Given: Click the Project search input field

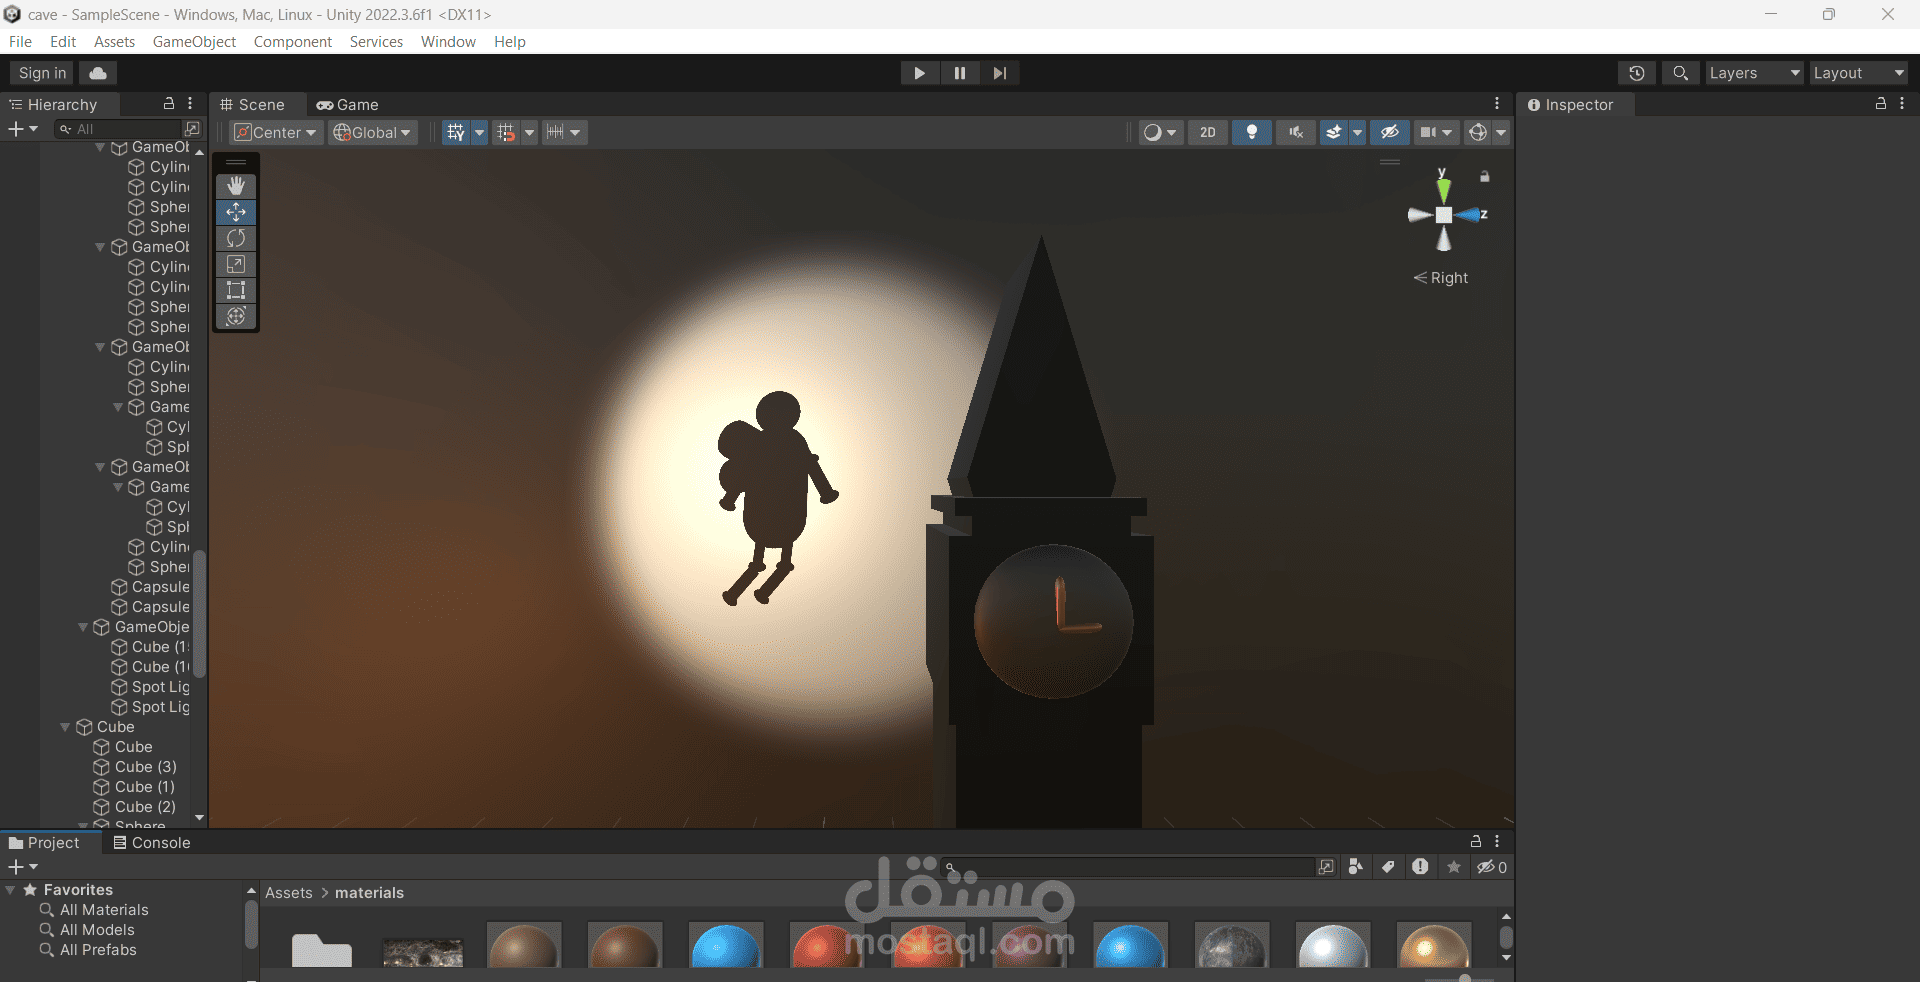Looking at the screenshot, I should tap(1130, 867).
